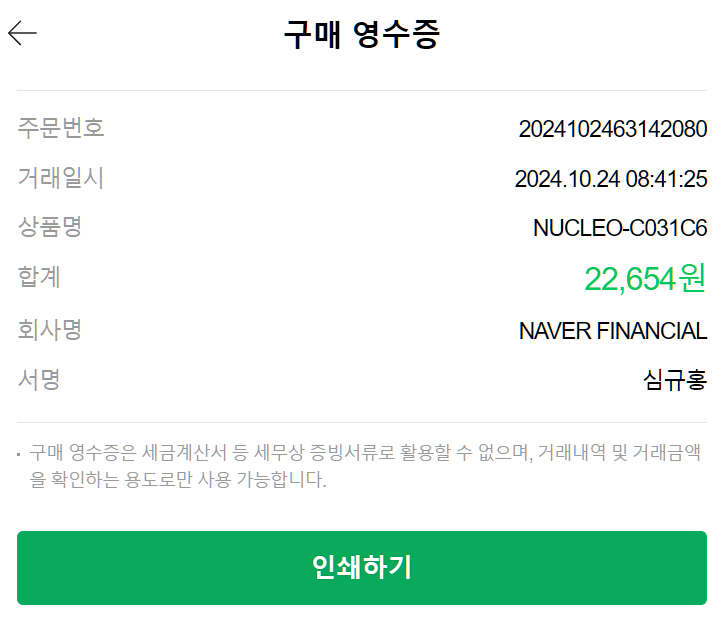Select the 서명 signature label
The width and height of the screenshot is (727, 617).
[40, 379]
